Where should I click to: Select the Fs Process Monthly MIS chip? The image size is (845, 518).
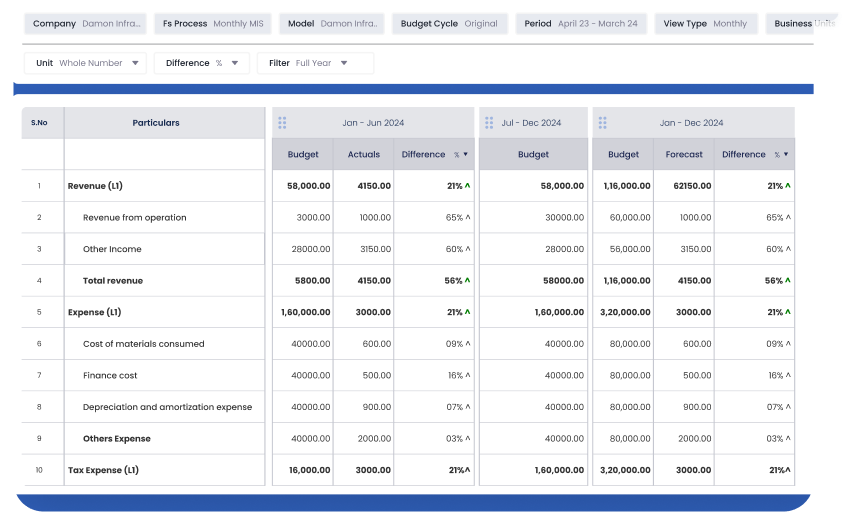point(213,24)
